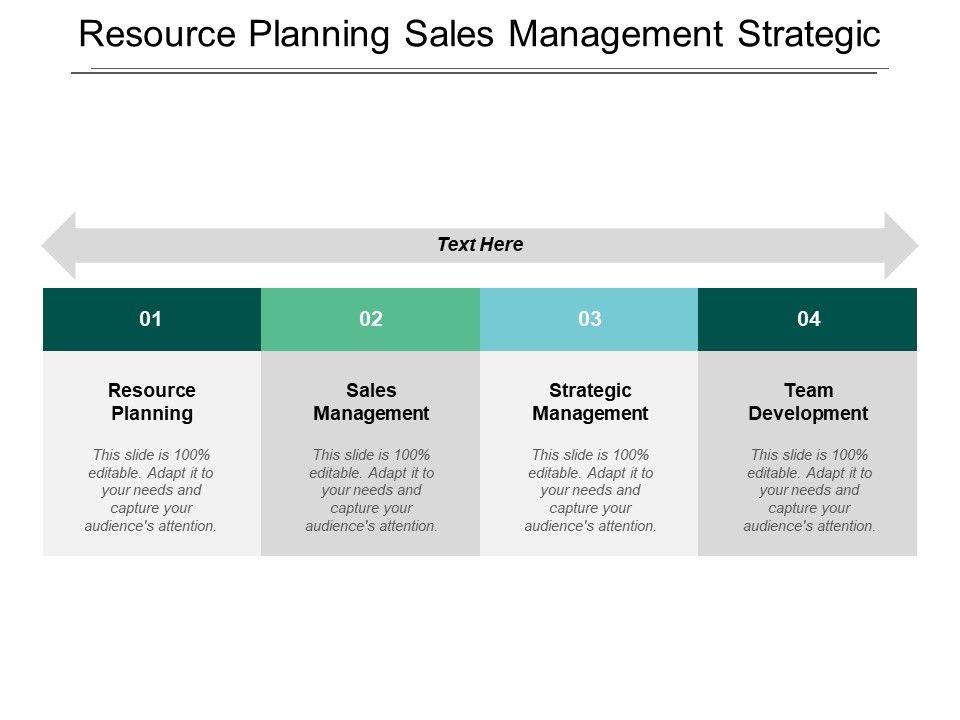This screenshot has height=720, width=960.
Task: Click the "Resource Planning" column heading
Action: tap(152, 401)
